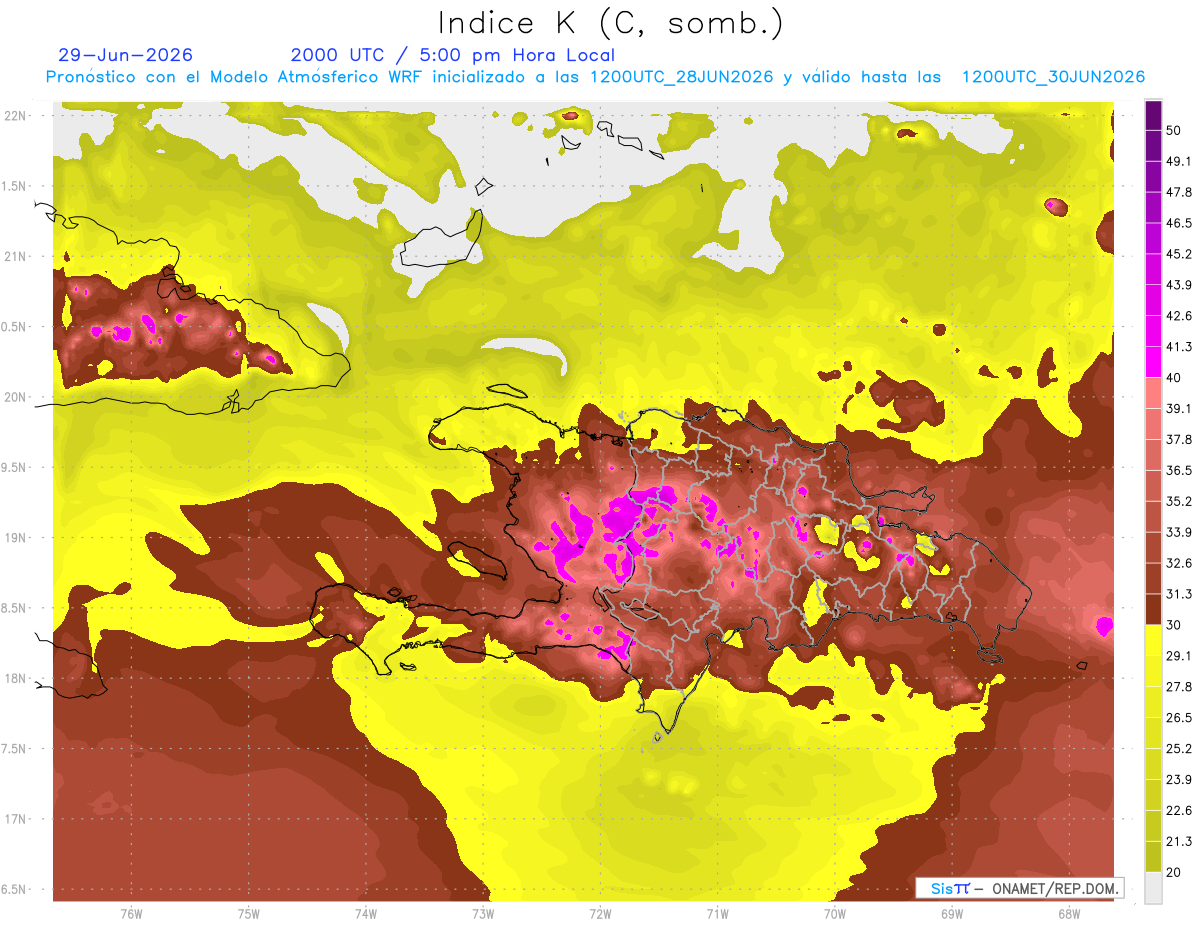Image resolution: width=1200 pixels, height=927 pixels.
Task: Click the "20N" latitude label
Action: tap(17, 397)
